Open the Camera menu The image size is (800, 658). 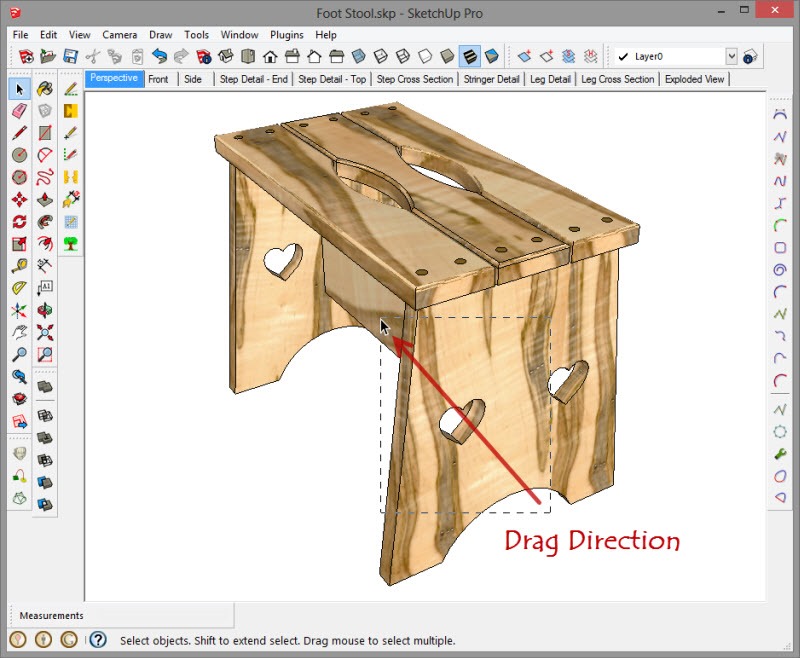119,35
